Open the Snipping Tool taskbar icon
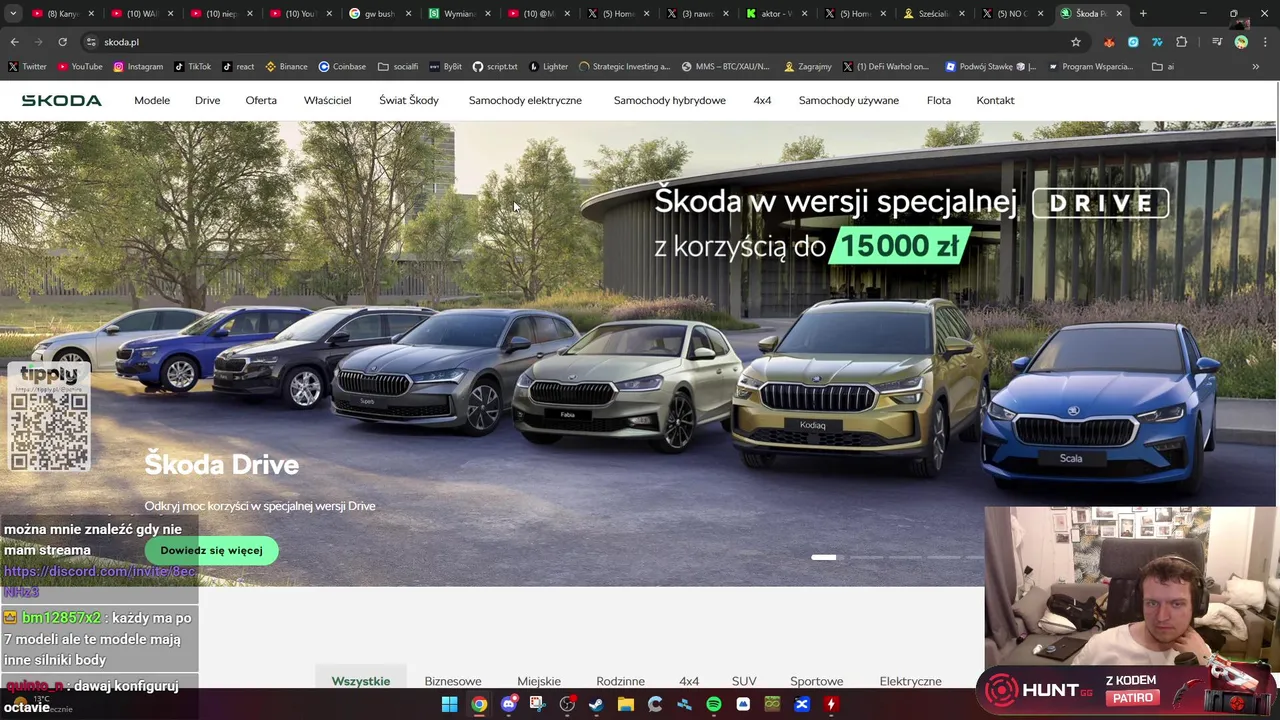Image resolution: width=1280 pixels, height=720 pixels. click(x=537, y=704)
